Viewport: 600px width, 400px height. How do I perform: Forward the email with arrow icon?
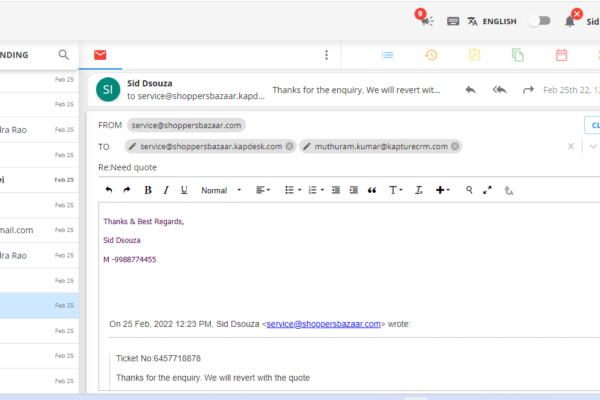tap(528, 90)
